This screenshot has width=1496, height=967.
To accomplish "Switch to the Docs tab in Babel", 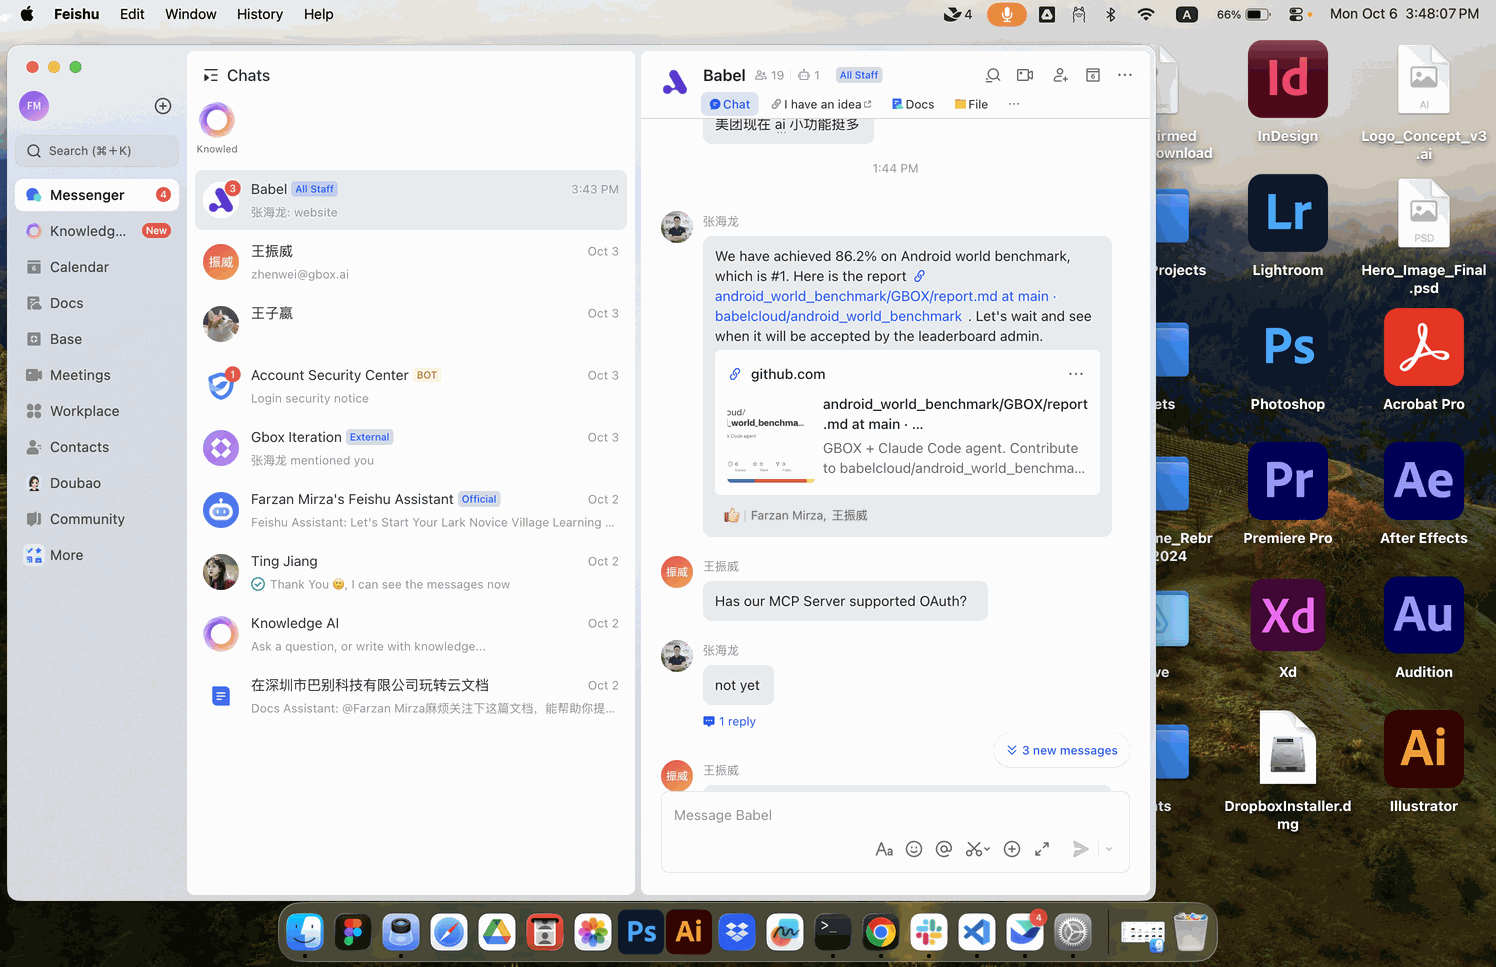I will pos(913,104).
